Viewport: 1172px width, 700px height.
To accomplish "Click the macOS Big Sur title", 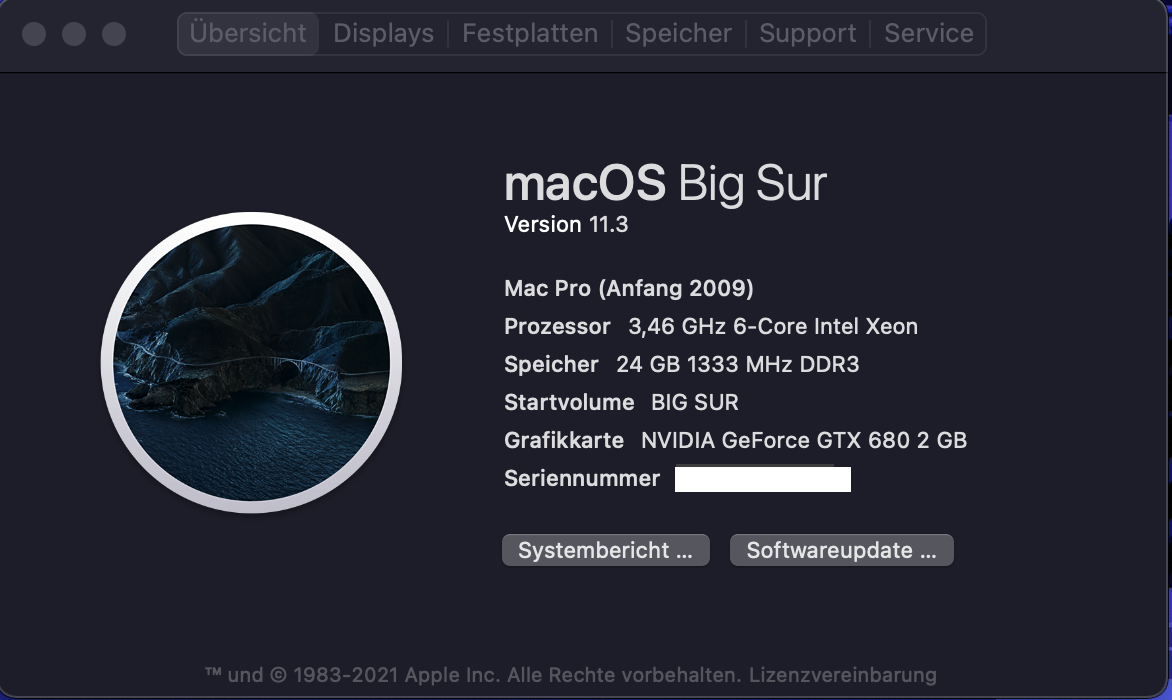I will click(x=665, y=184).
